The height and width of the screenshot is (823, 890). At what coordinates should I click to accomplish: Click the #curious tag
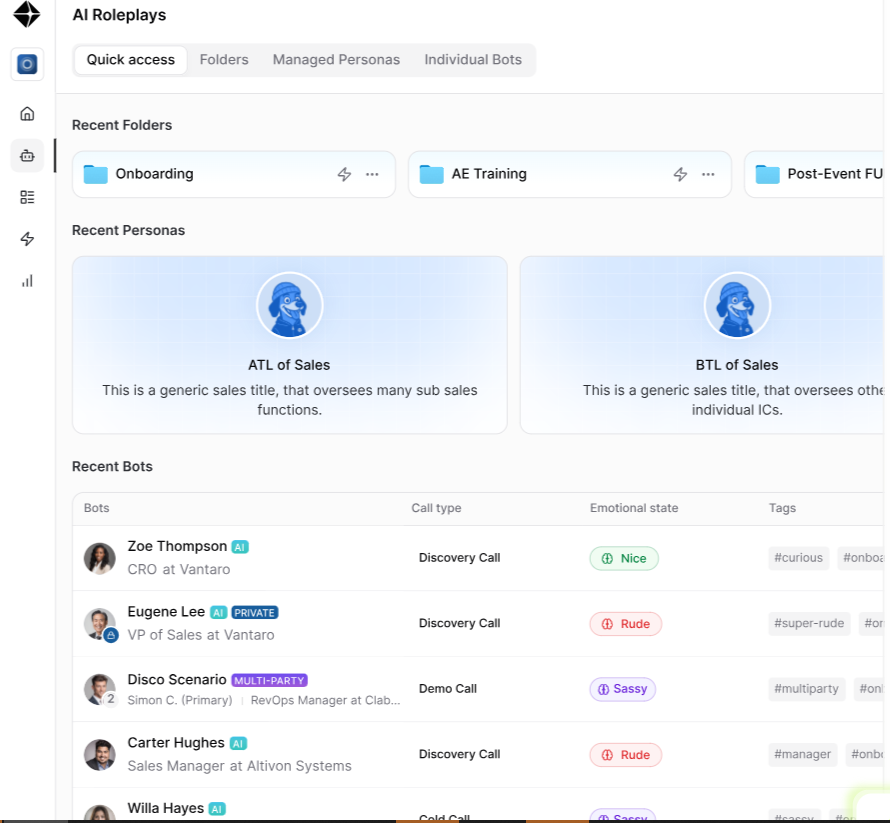pos(799,558)
